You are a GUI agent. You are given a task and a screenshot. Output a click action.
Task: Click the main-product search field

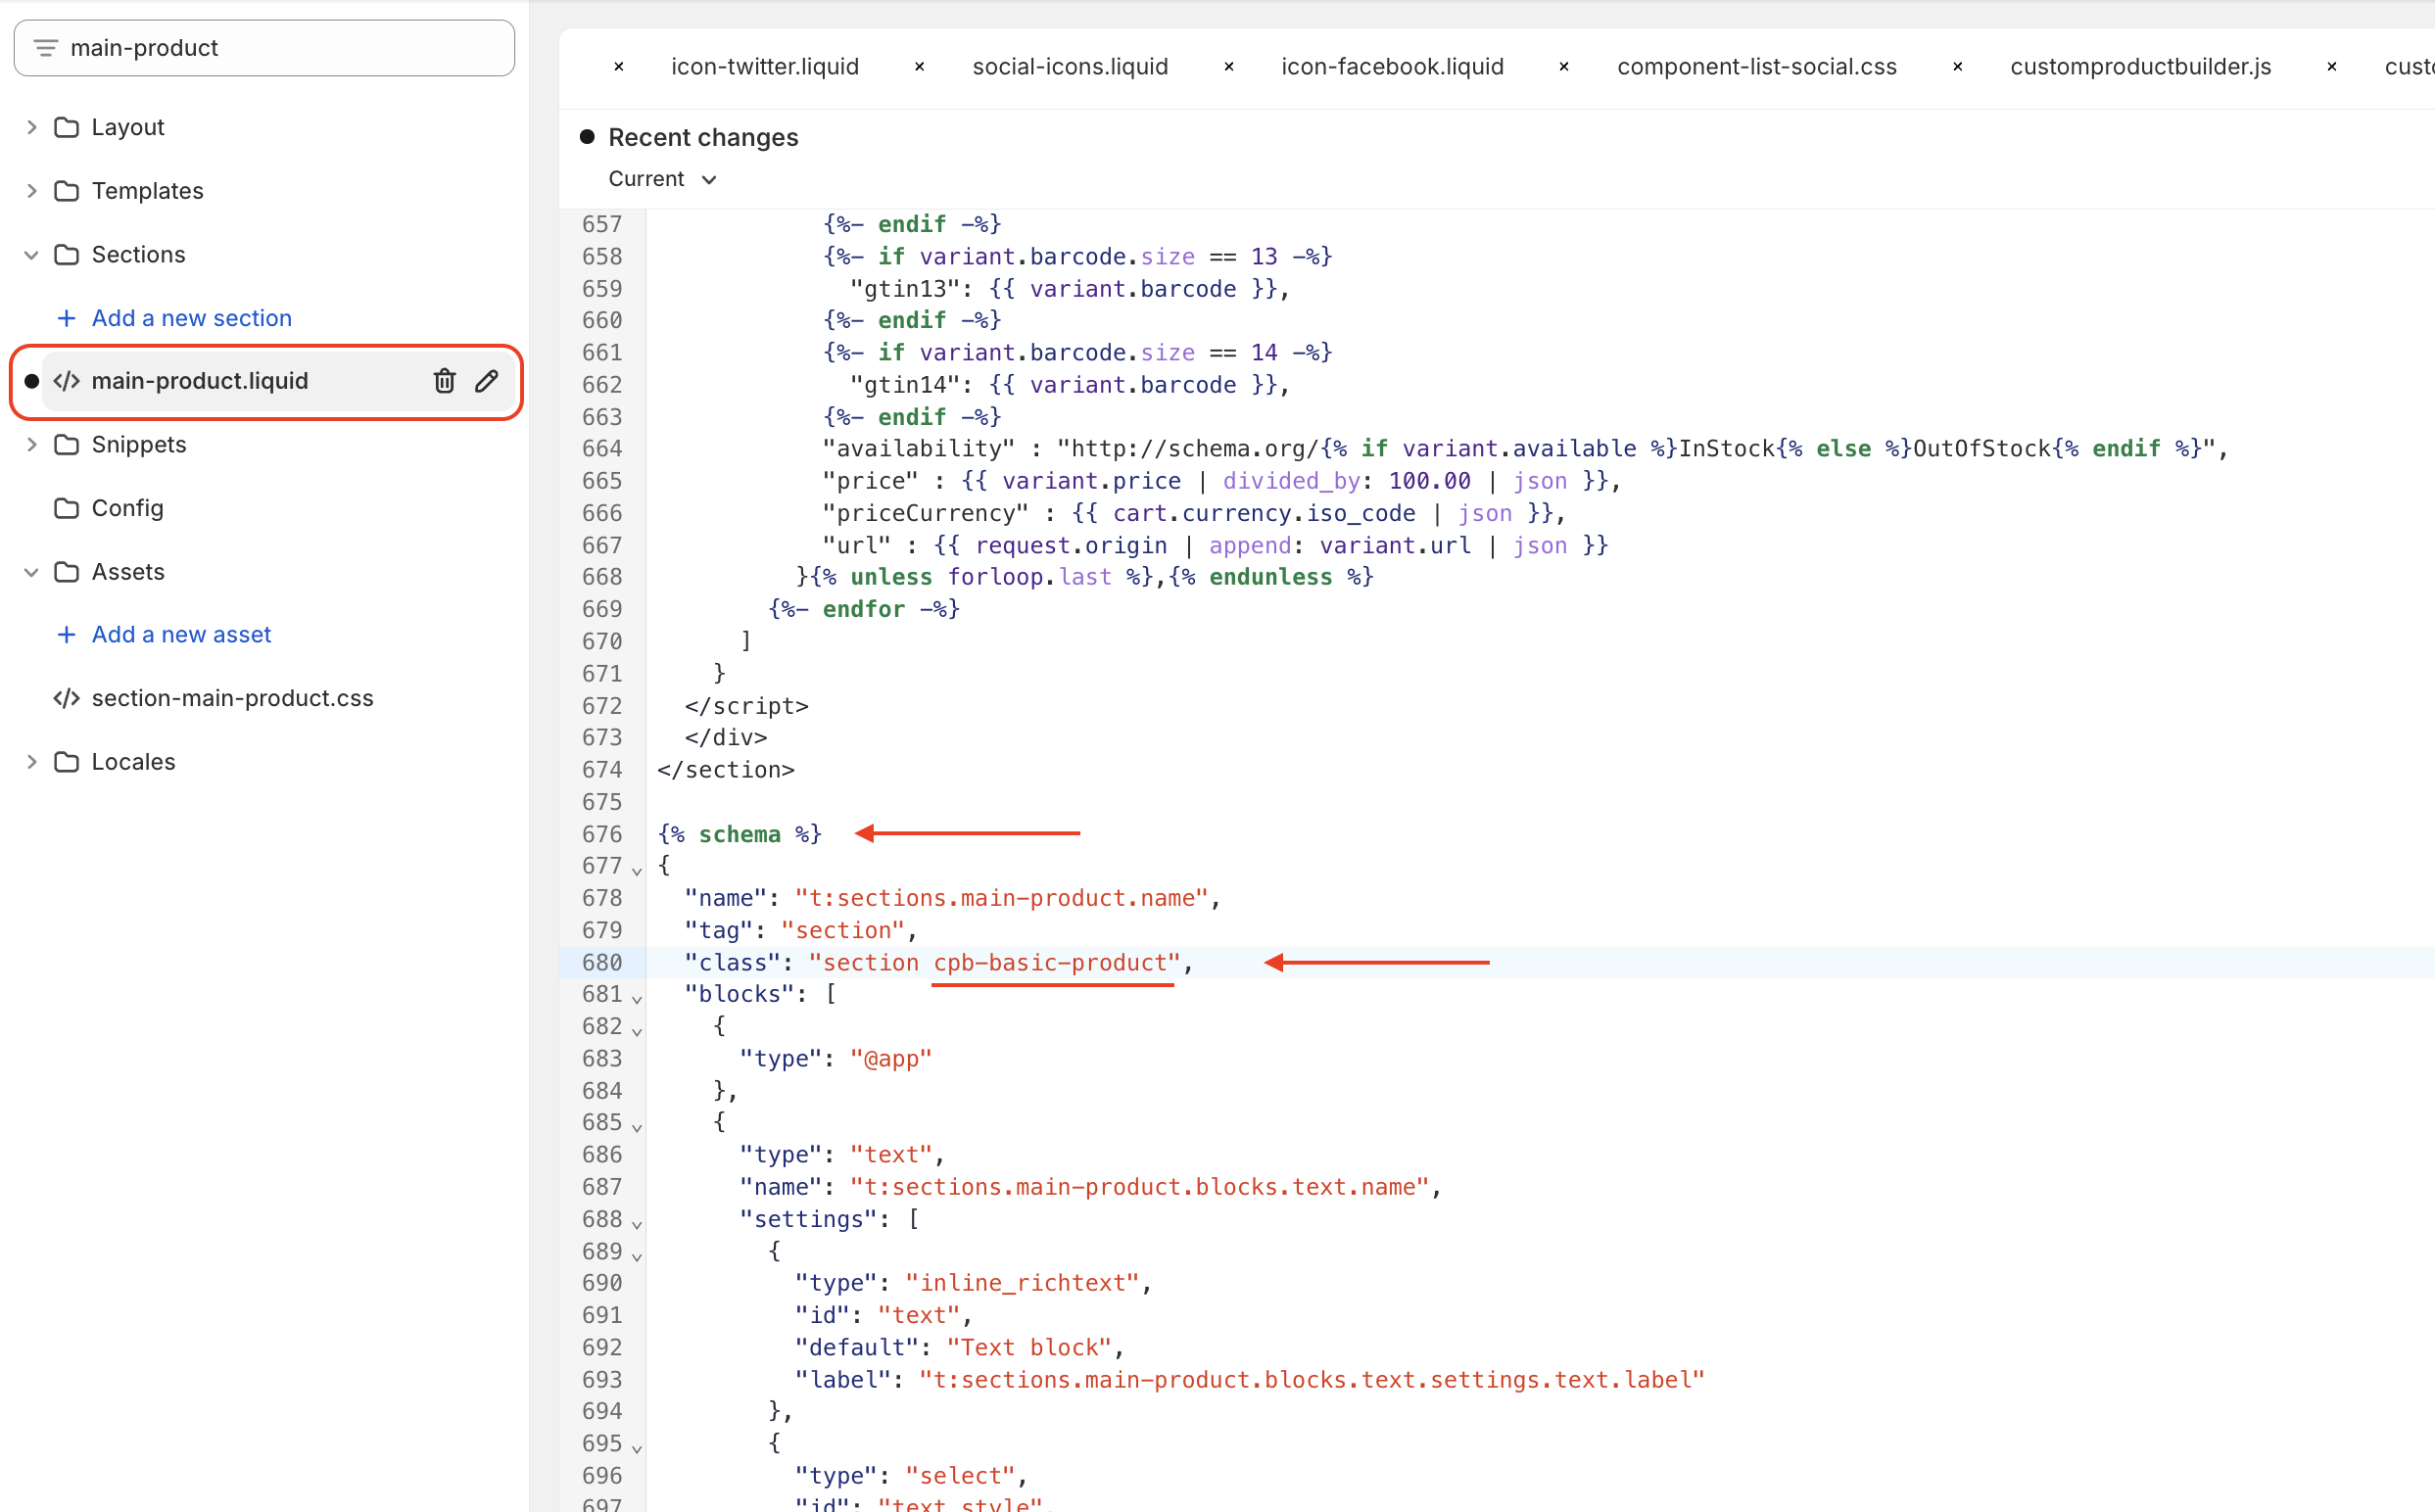point(265,48)
